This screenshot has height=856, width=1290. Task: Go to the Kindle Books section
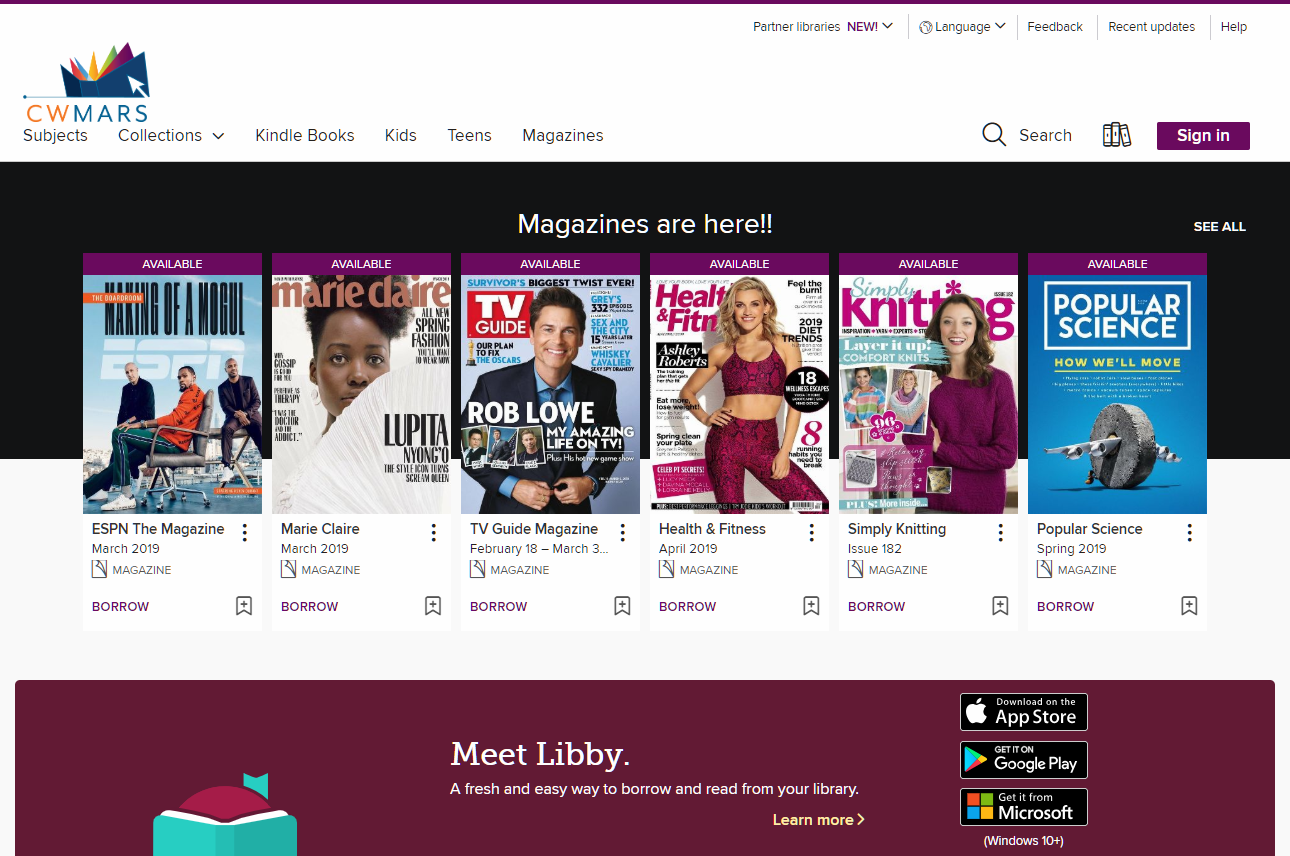pyautogui.click(x=304, y=136)
